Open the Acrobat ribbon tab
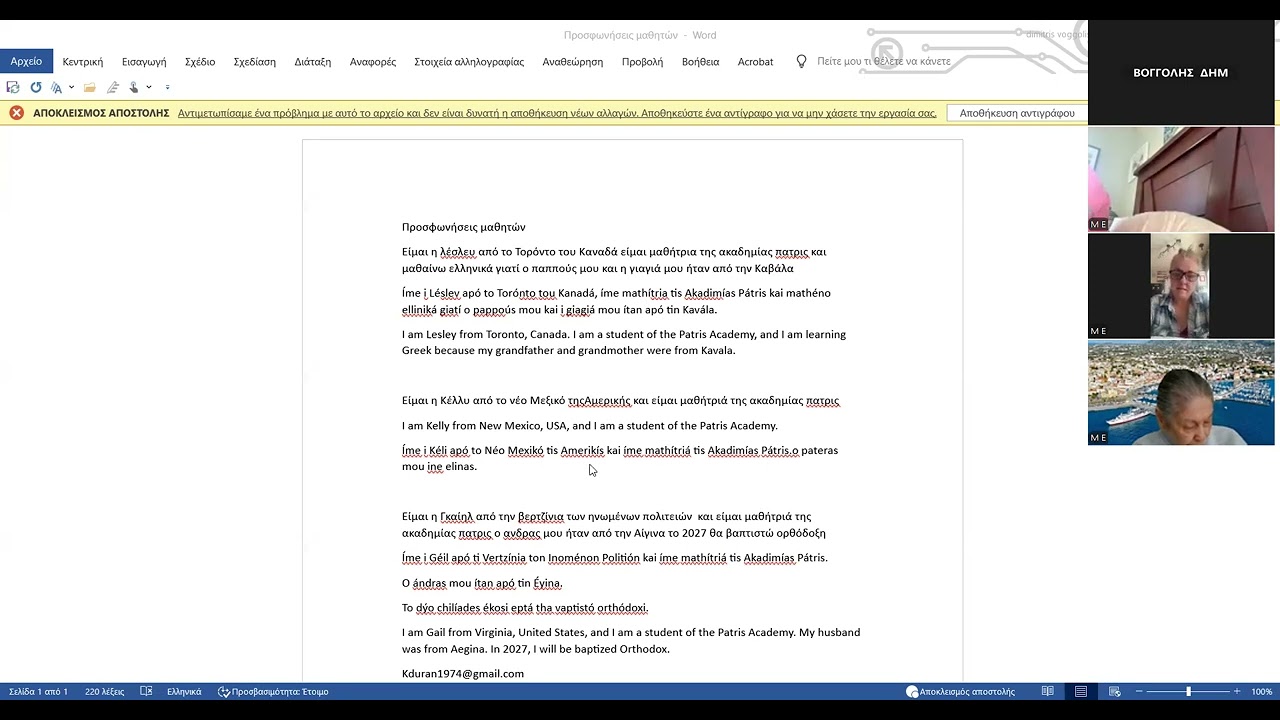Viewport: 1280px width, 720px height. (755, 62)
